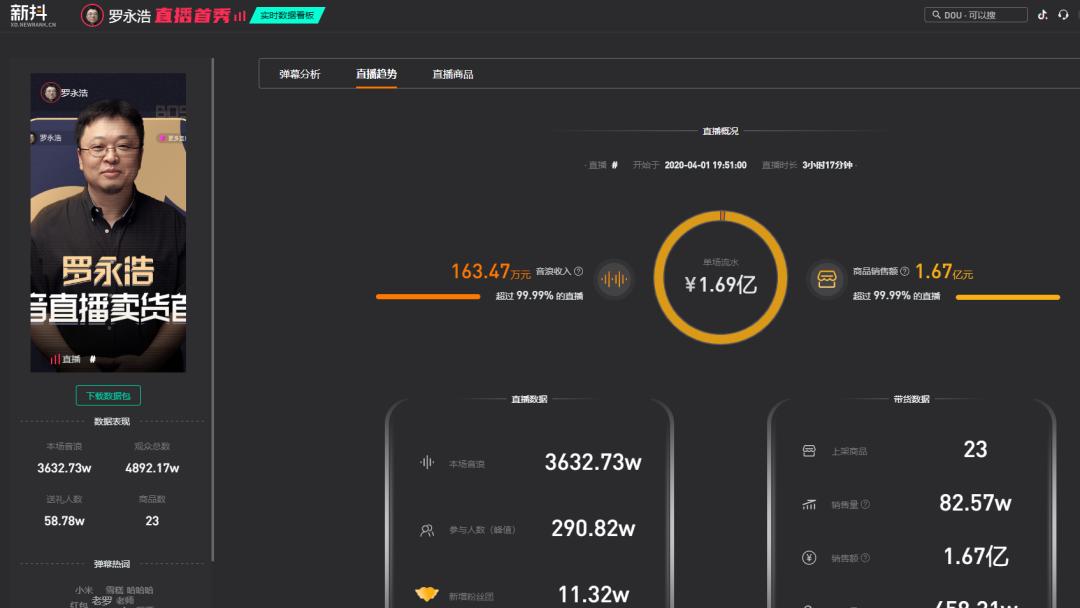The width and height of the screenshot is (1080, 608).
Task: Click the yellow 商品销售额 progress bar
Action: [x=1008, y=297]
